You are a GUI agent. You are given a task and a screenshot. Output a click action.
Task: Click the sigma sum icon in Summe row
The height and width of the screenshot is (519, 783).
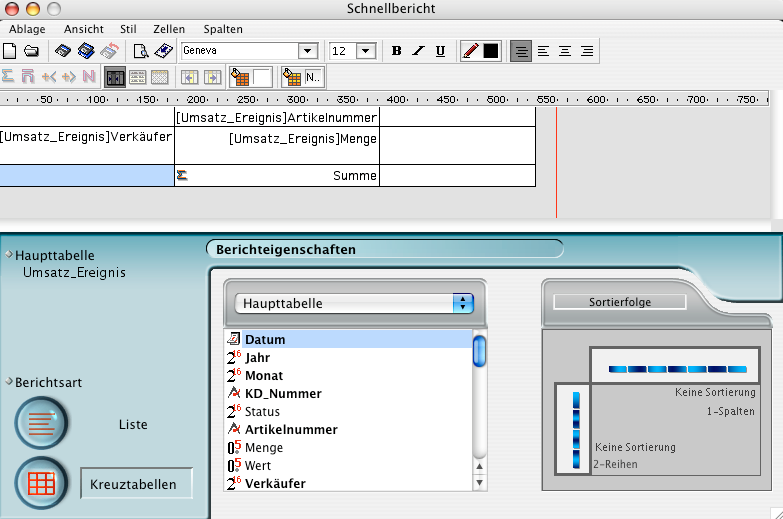(x=182, y=175)
